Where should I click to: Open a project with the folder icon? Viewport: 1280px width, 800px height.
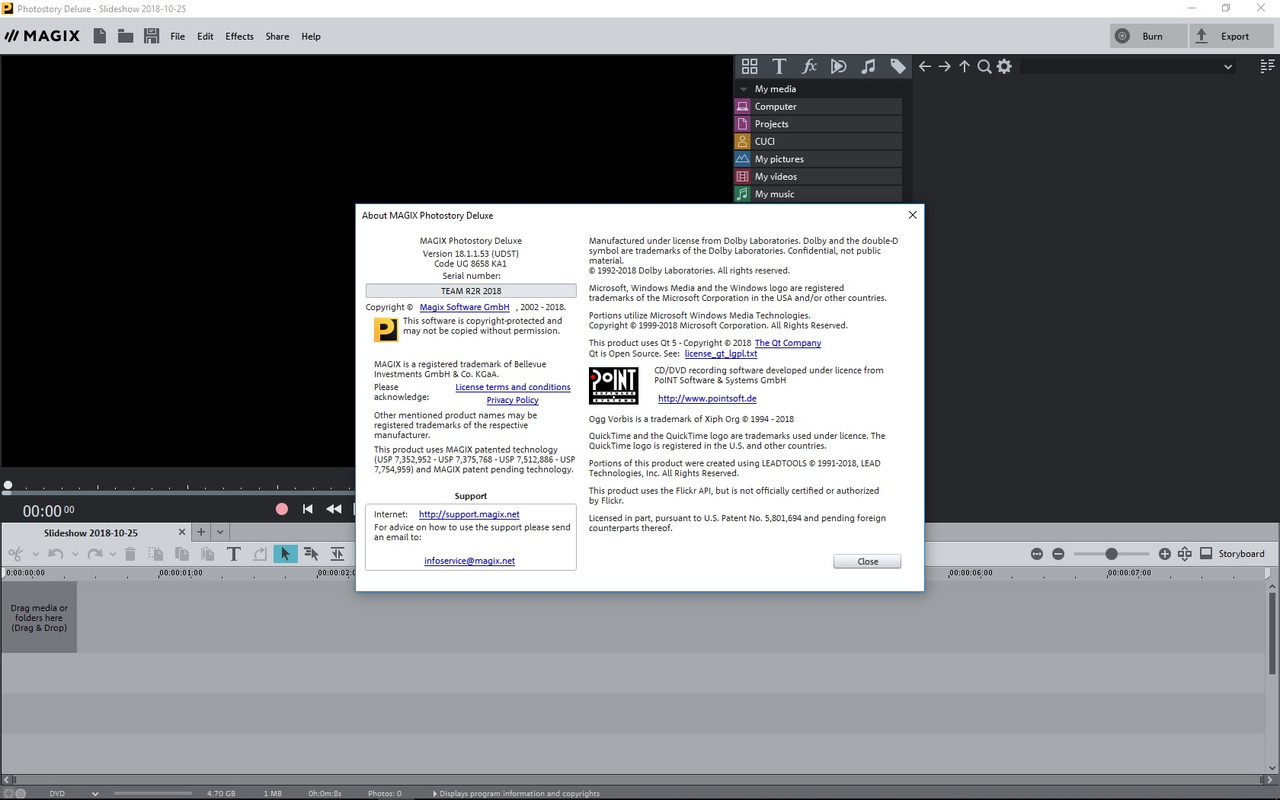[125, 36]
